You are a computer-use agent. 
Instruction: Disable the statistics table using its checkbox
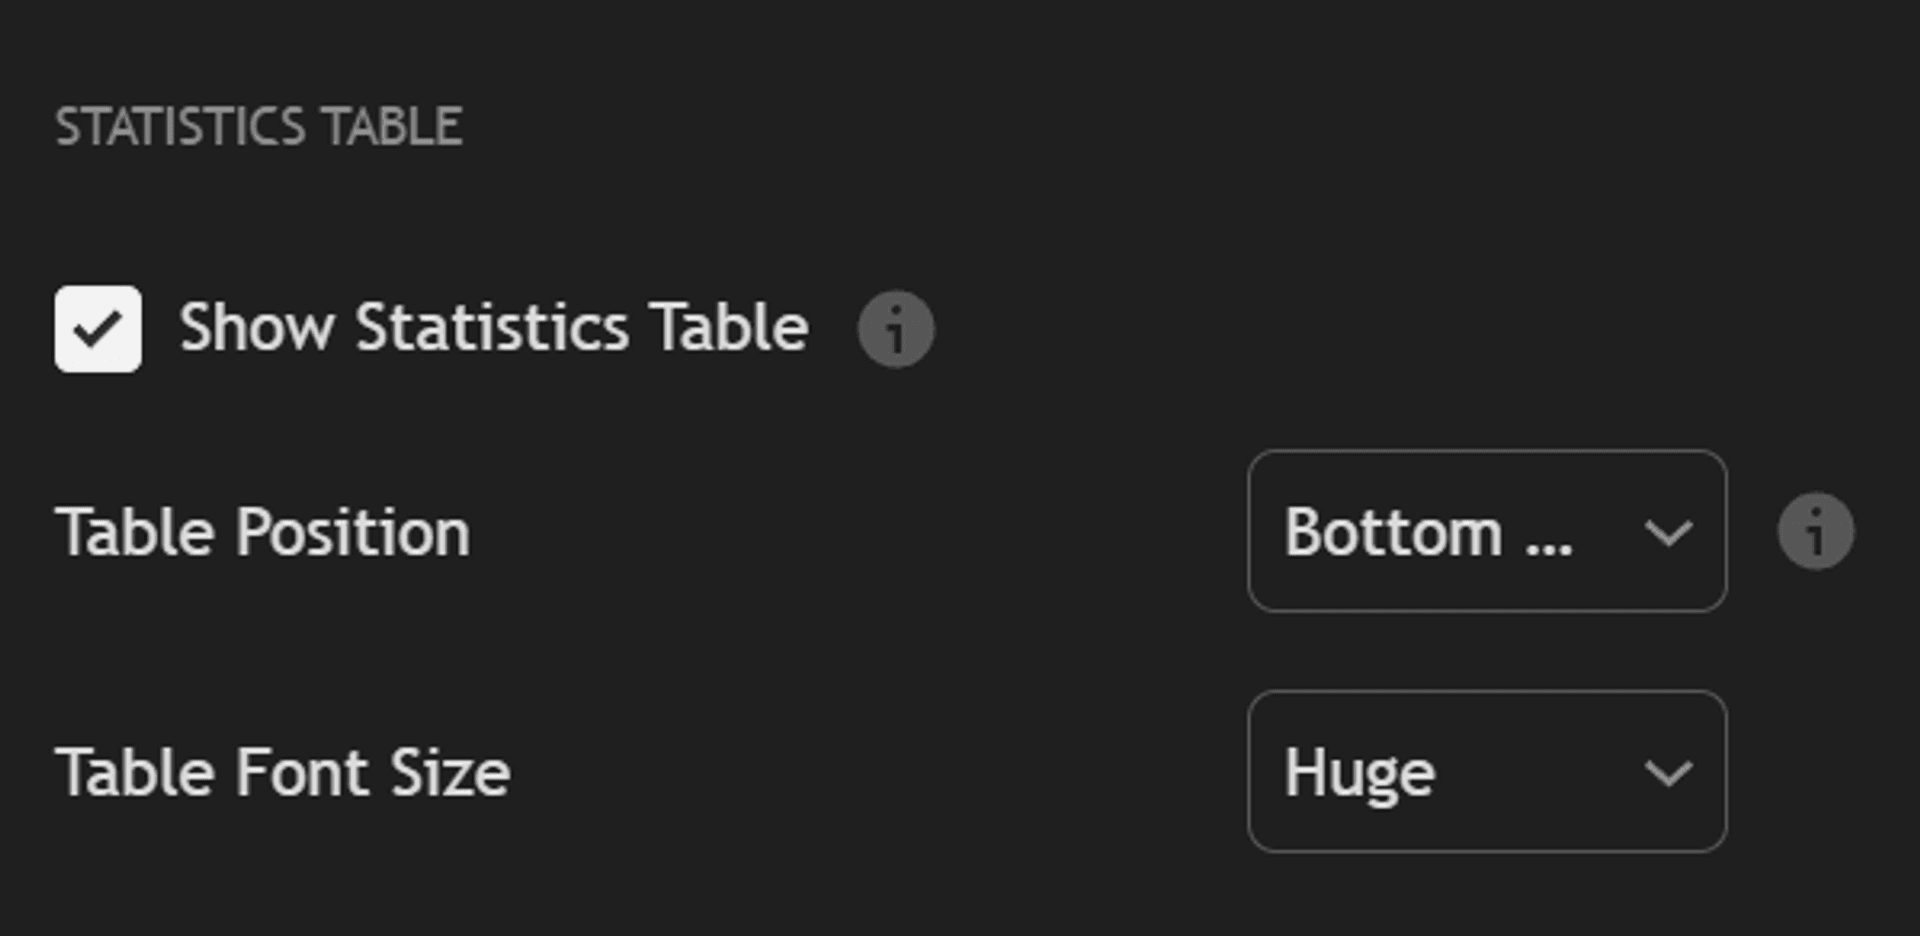pyautogui.click(x=98, y=329)
